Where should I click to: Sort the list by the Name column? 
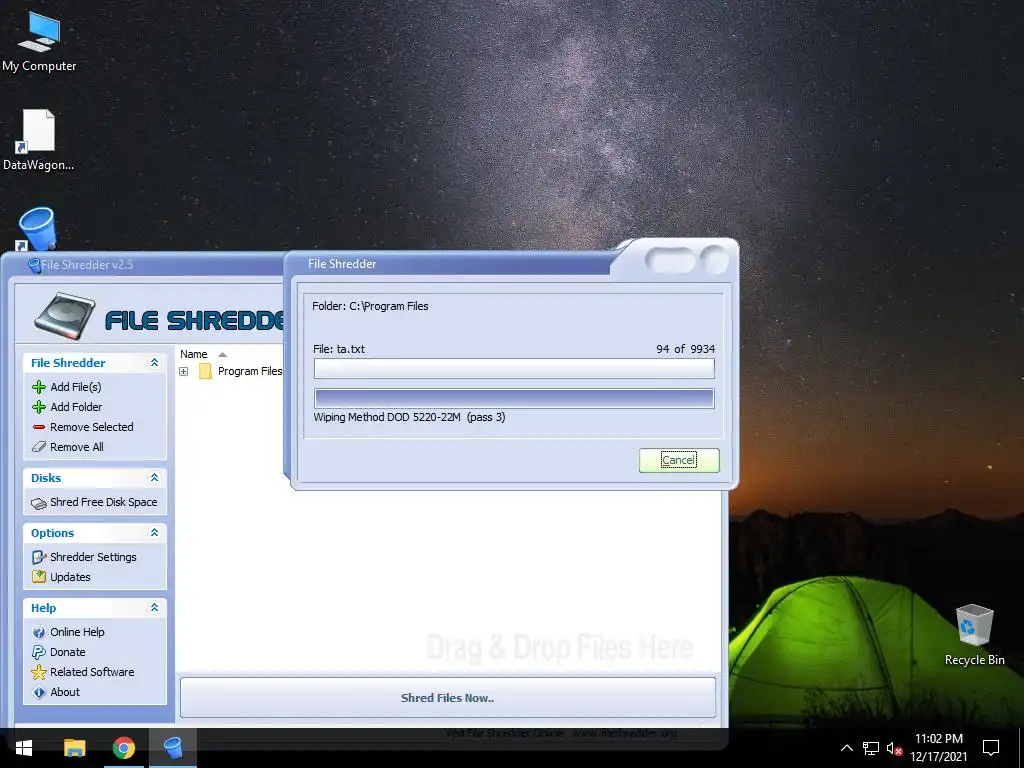point(194,354)
